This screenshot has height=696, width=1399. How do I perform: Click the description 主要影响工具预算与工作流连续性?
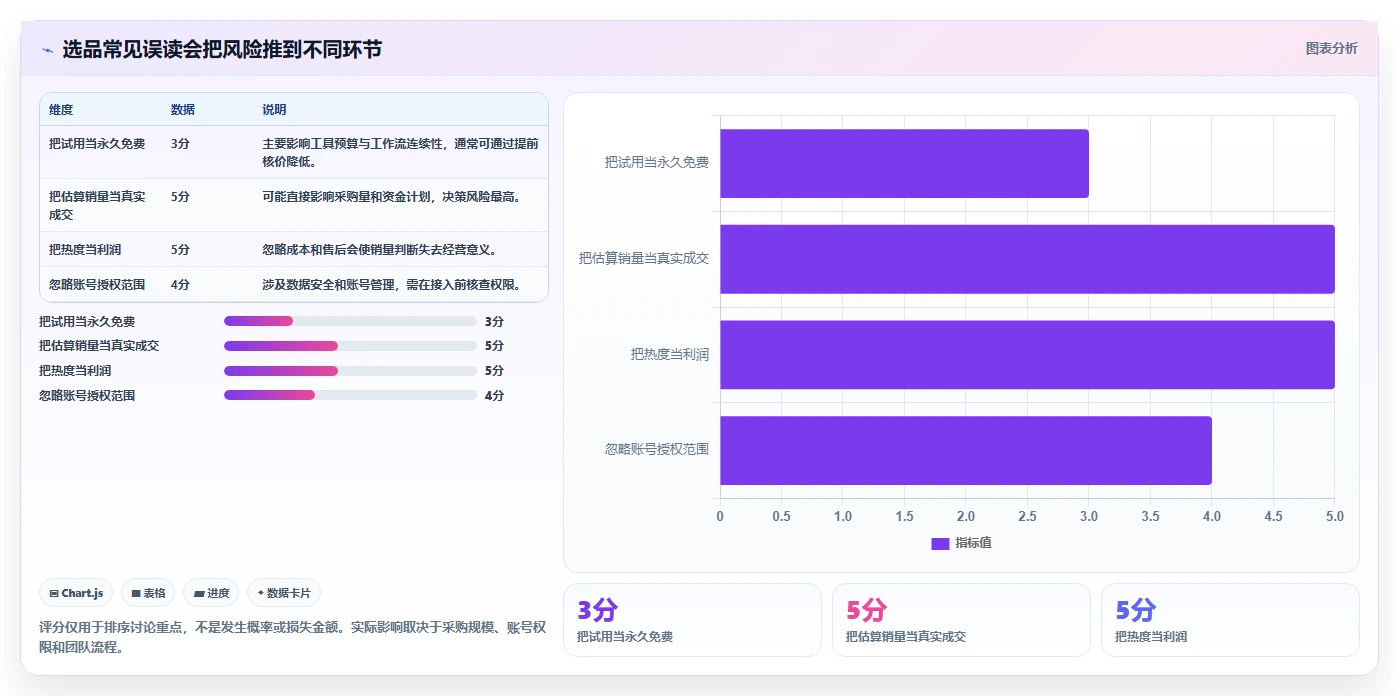[400, 152]
